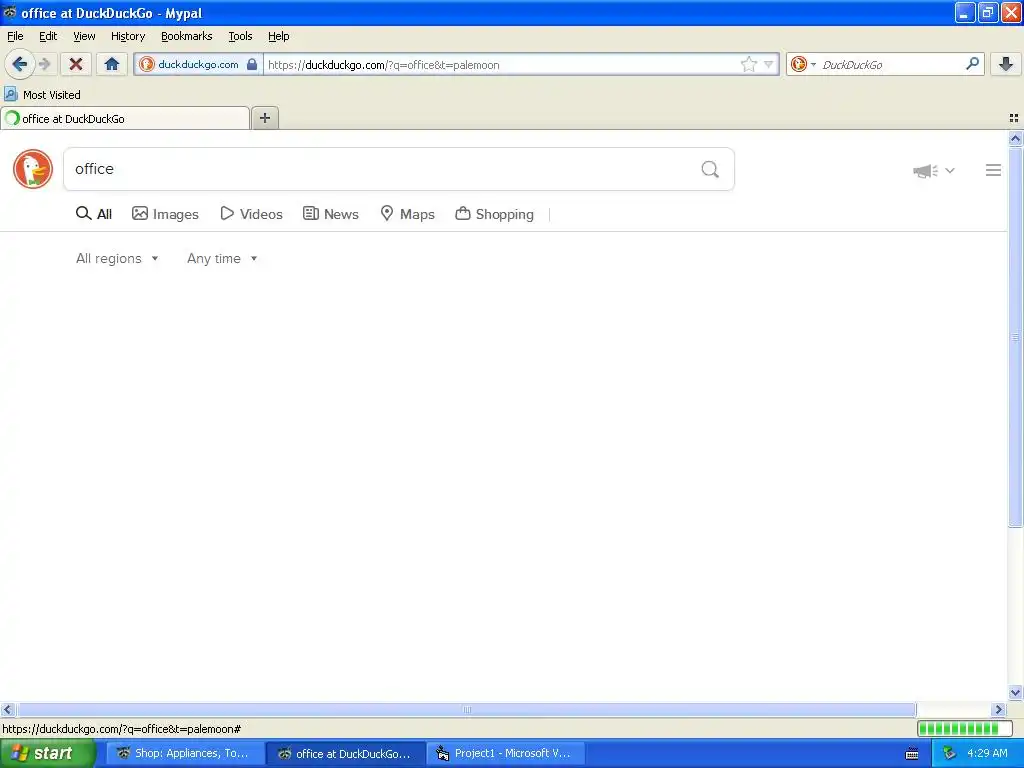The image size is (1024, 768).
Task: Click the vertical scrollbar up arrow
Action: 1015,138
